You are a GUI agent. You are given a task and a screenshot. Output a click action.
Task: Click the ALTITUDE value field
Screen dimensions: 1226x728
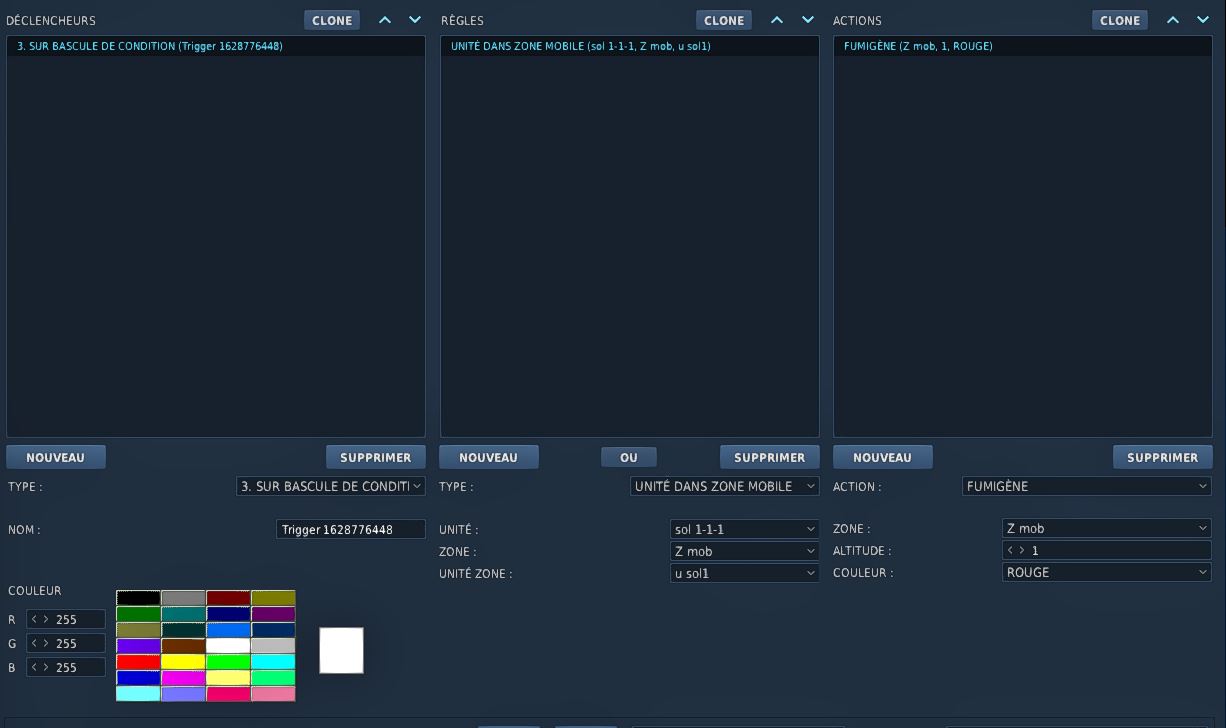pos(1107,551)
